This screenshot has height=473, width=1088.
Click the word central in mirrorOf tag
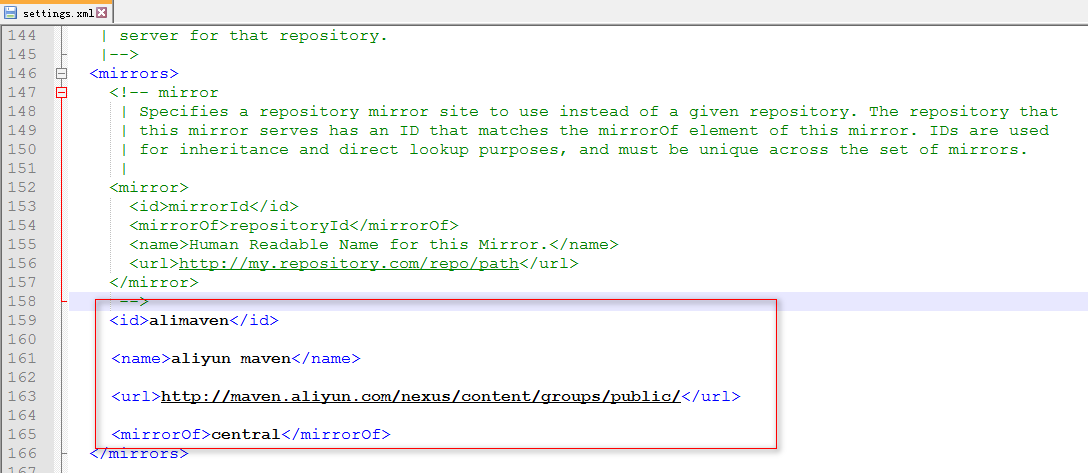click(x=245, y=435)
